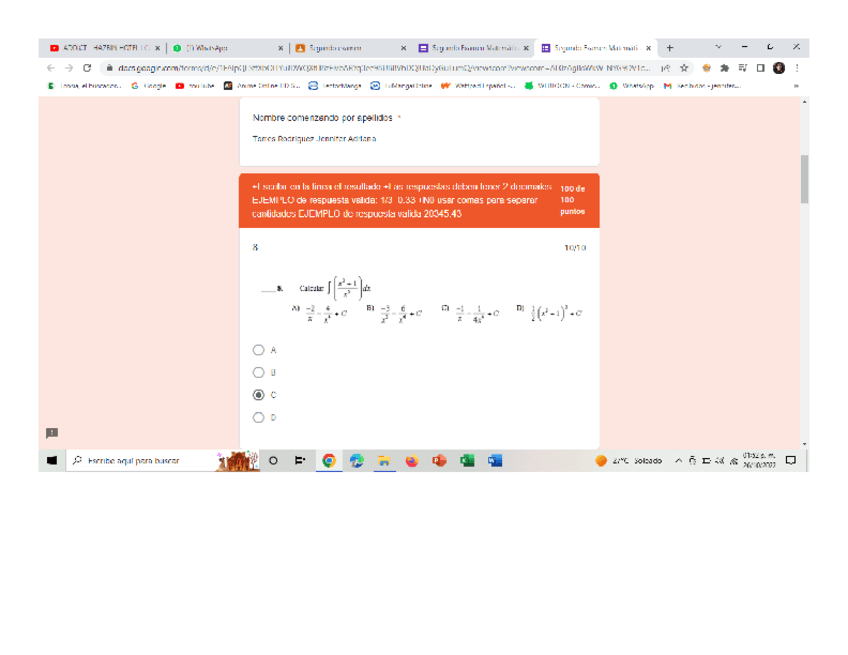The height and width of the screenshot is (655, 848).
Task: Open a new browser tab
Action: coord(670,48)
